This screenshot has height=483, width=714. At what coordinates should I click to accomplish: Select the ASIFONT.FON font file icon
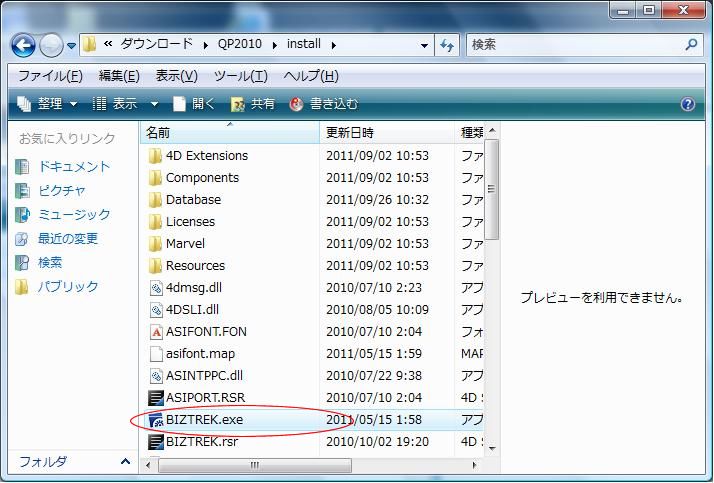coord(156,332)
